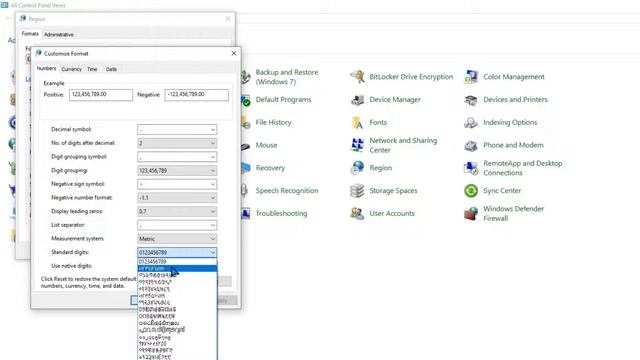This screenshot has width=640, height=360.
Task: Click the Device Manager icon
Action: 358,100
